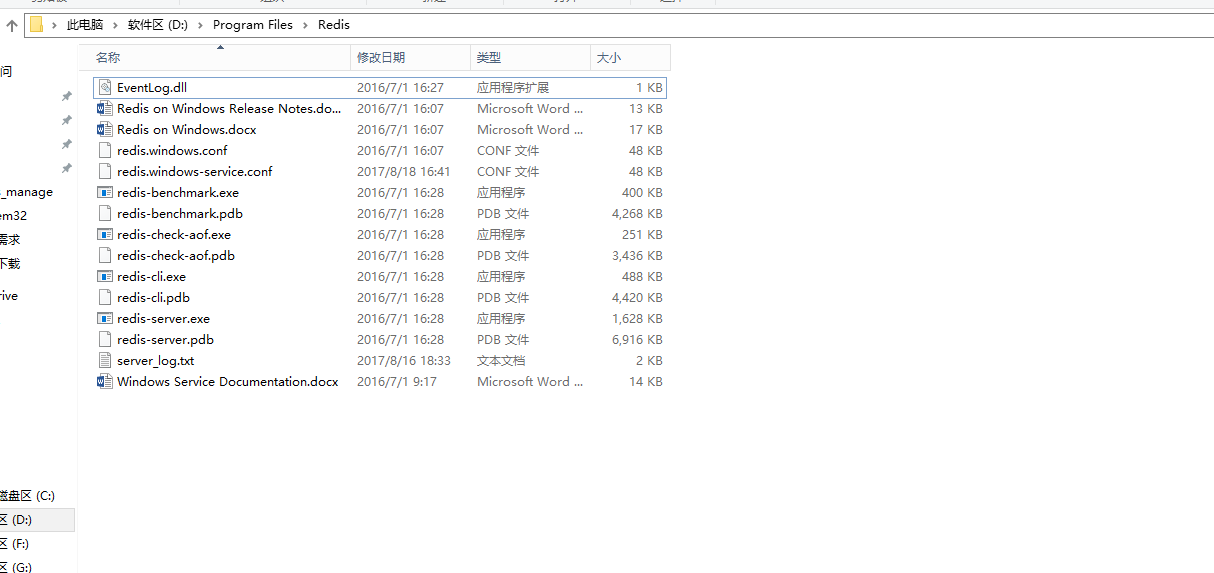Image resolution: width=1214 pixels, height=573 pixels.
Task: Click the Windows Service Documentation.docx Word icon
Action: 105,382
